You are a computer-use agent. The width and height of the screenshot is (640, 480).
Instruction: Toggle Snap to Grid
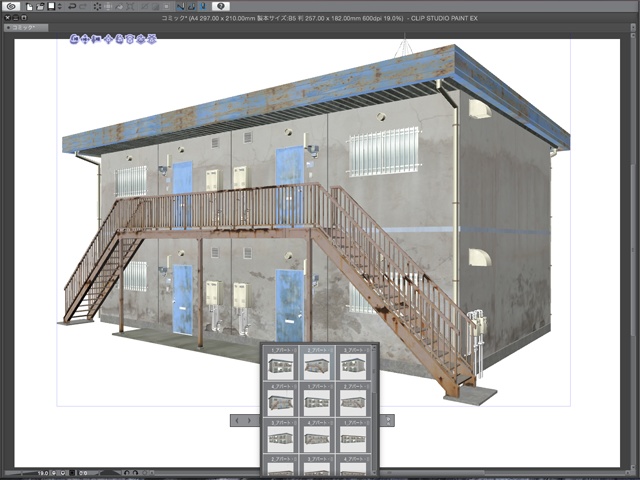pos(203,7)
